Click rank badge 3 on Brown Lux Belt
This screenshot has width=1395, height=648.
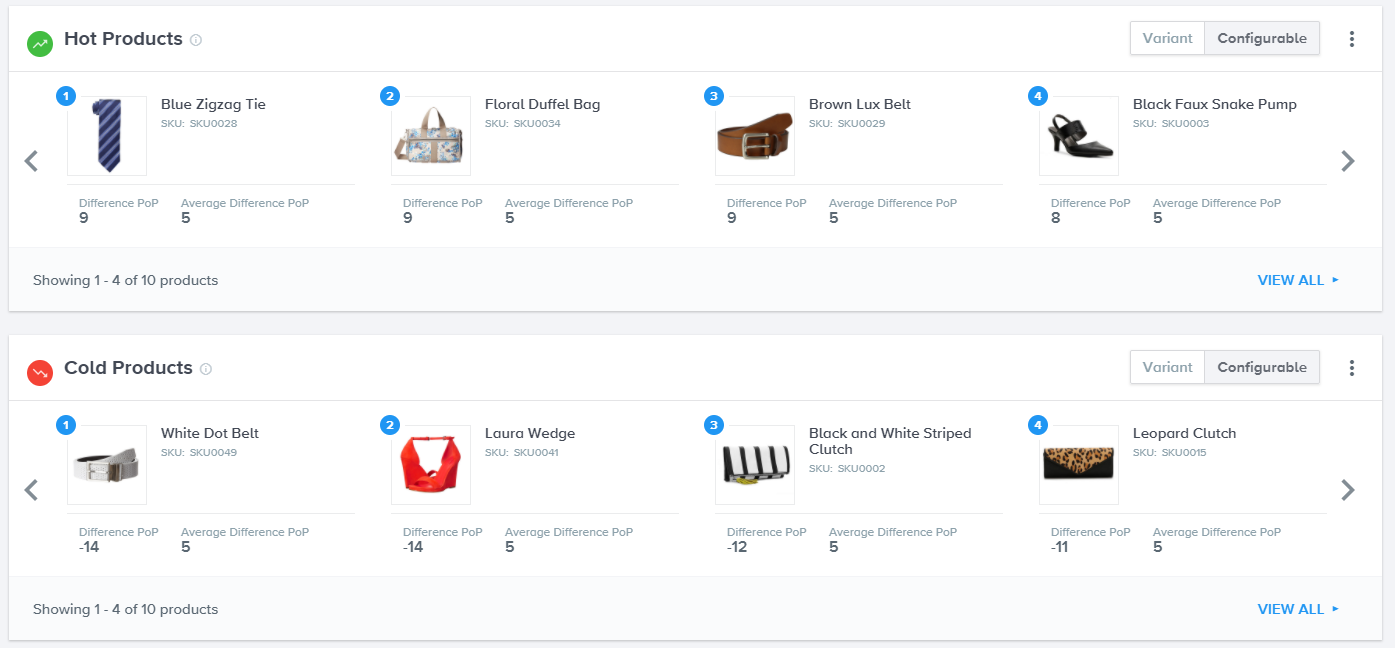(713, 96)
